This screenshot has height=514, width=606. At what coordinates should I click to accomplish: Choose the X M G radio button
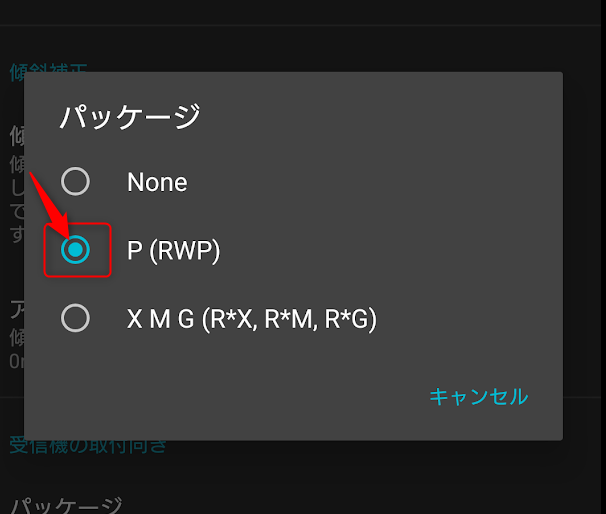coord(75,319)
